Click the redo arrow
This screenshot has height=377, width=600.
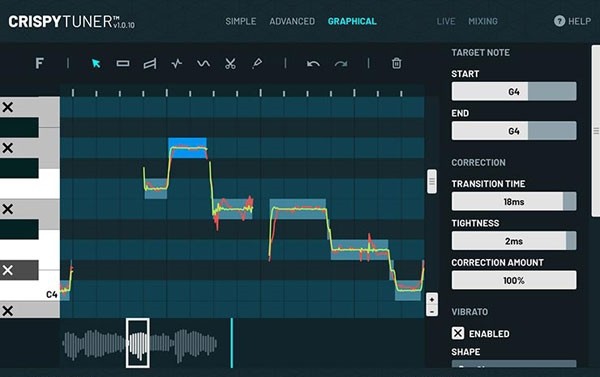pos(341,64)
